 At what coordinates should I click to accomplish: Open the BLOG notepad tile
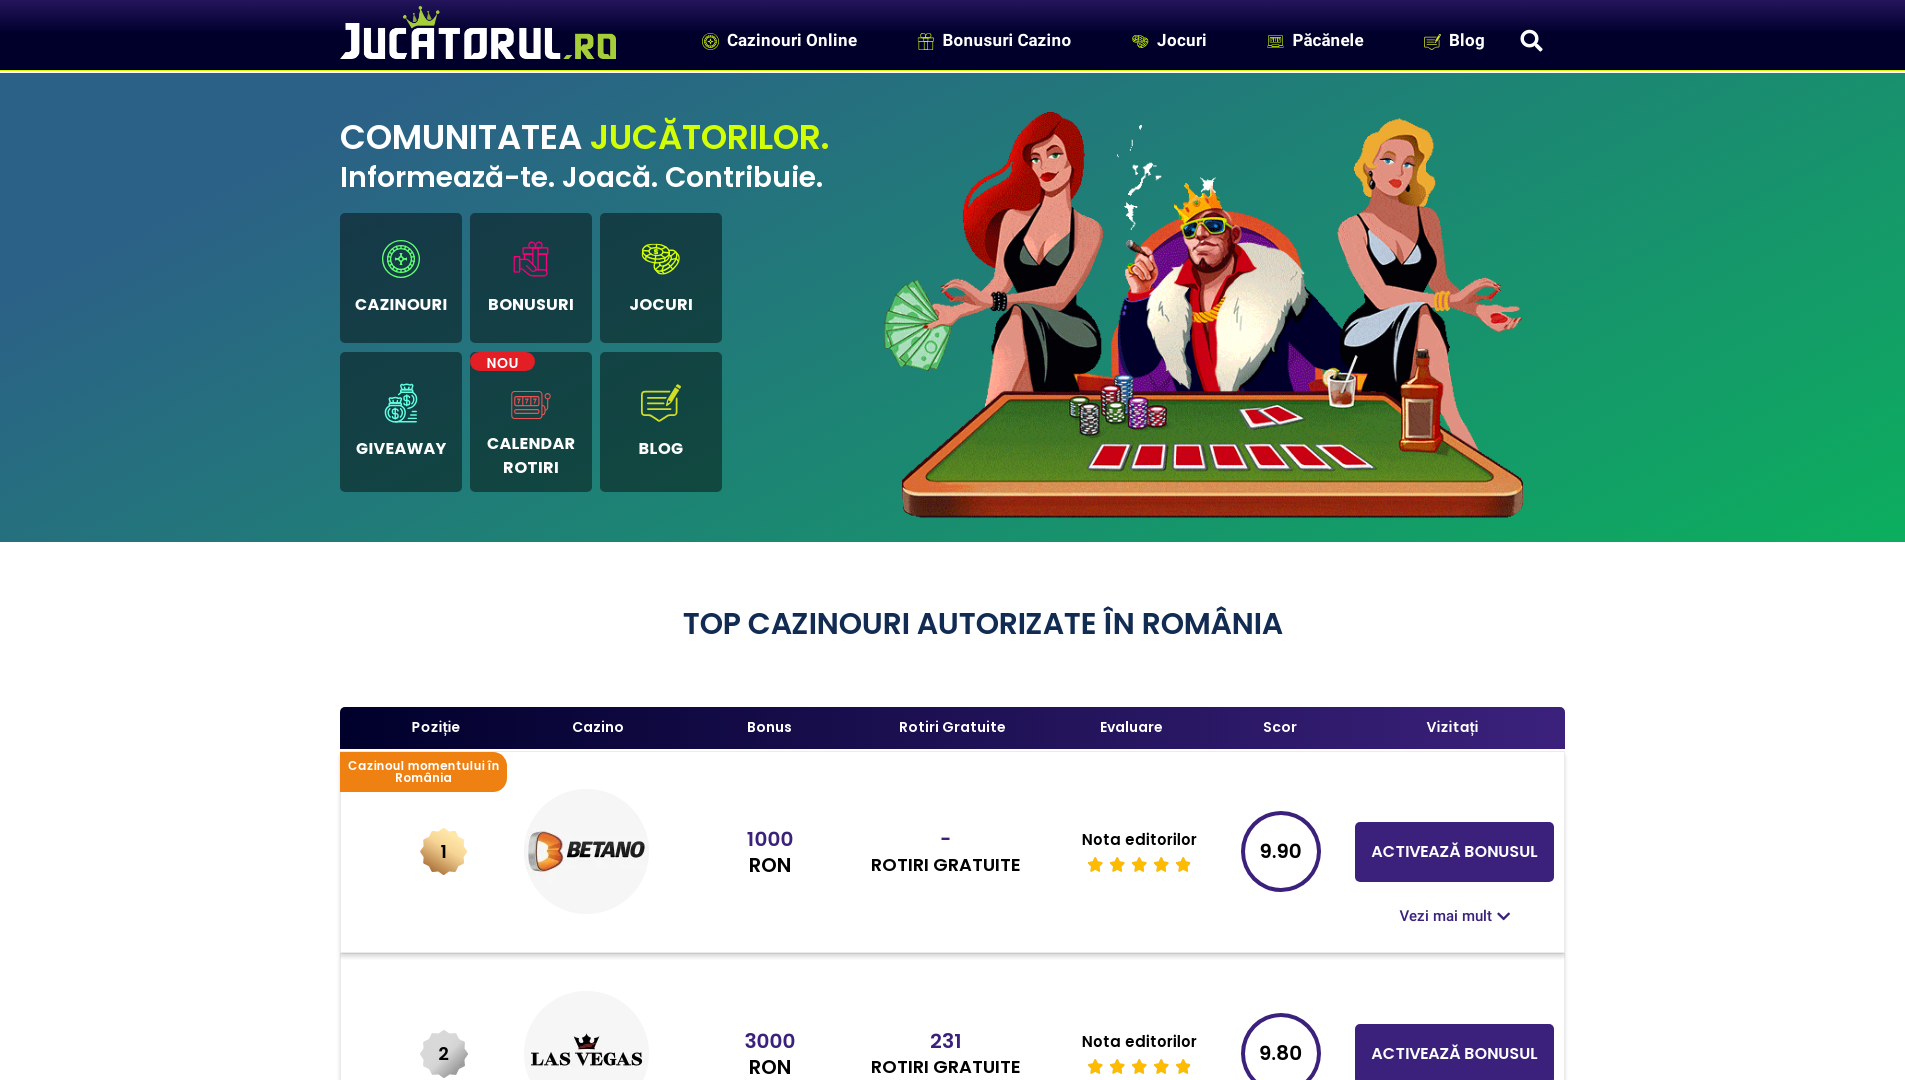pos(661,422)
